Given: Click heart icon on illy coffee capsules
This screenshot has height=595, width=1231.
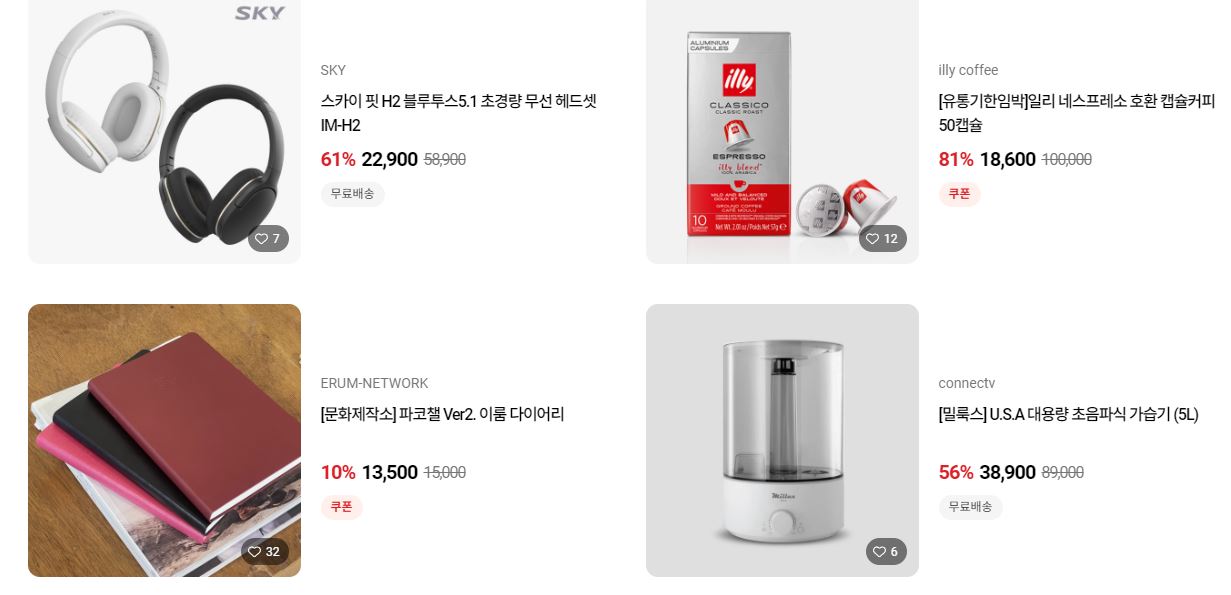Looking at the screenshot, I should [x=872, y=239].
